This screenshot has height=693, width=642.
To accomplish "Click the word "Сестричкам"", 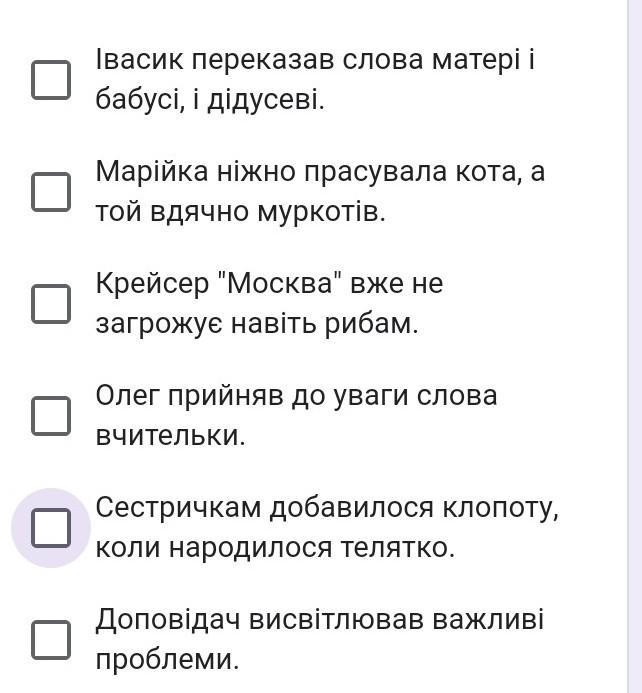I will click(x=170, y=507).
